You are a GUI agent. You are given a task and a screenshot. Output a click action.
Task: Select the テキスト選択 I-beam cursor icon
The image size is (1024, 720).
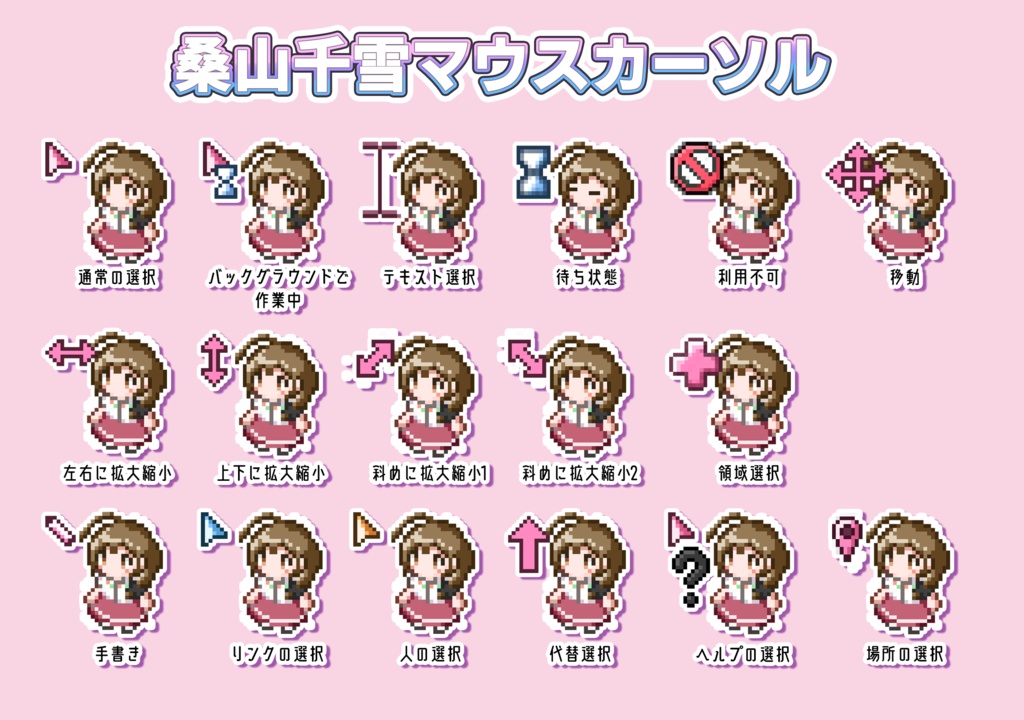379,181
